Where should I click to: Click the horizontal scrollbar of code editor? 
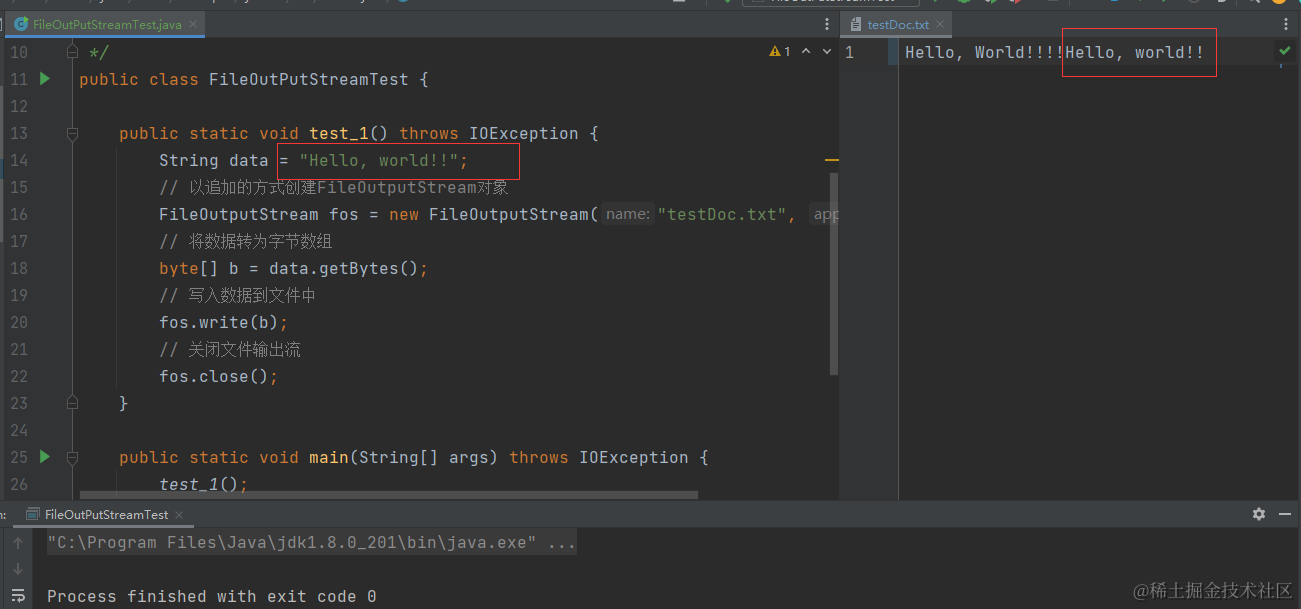tap(389, 494)
